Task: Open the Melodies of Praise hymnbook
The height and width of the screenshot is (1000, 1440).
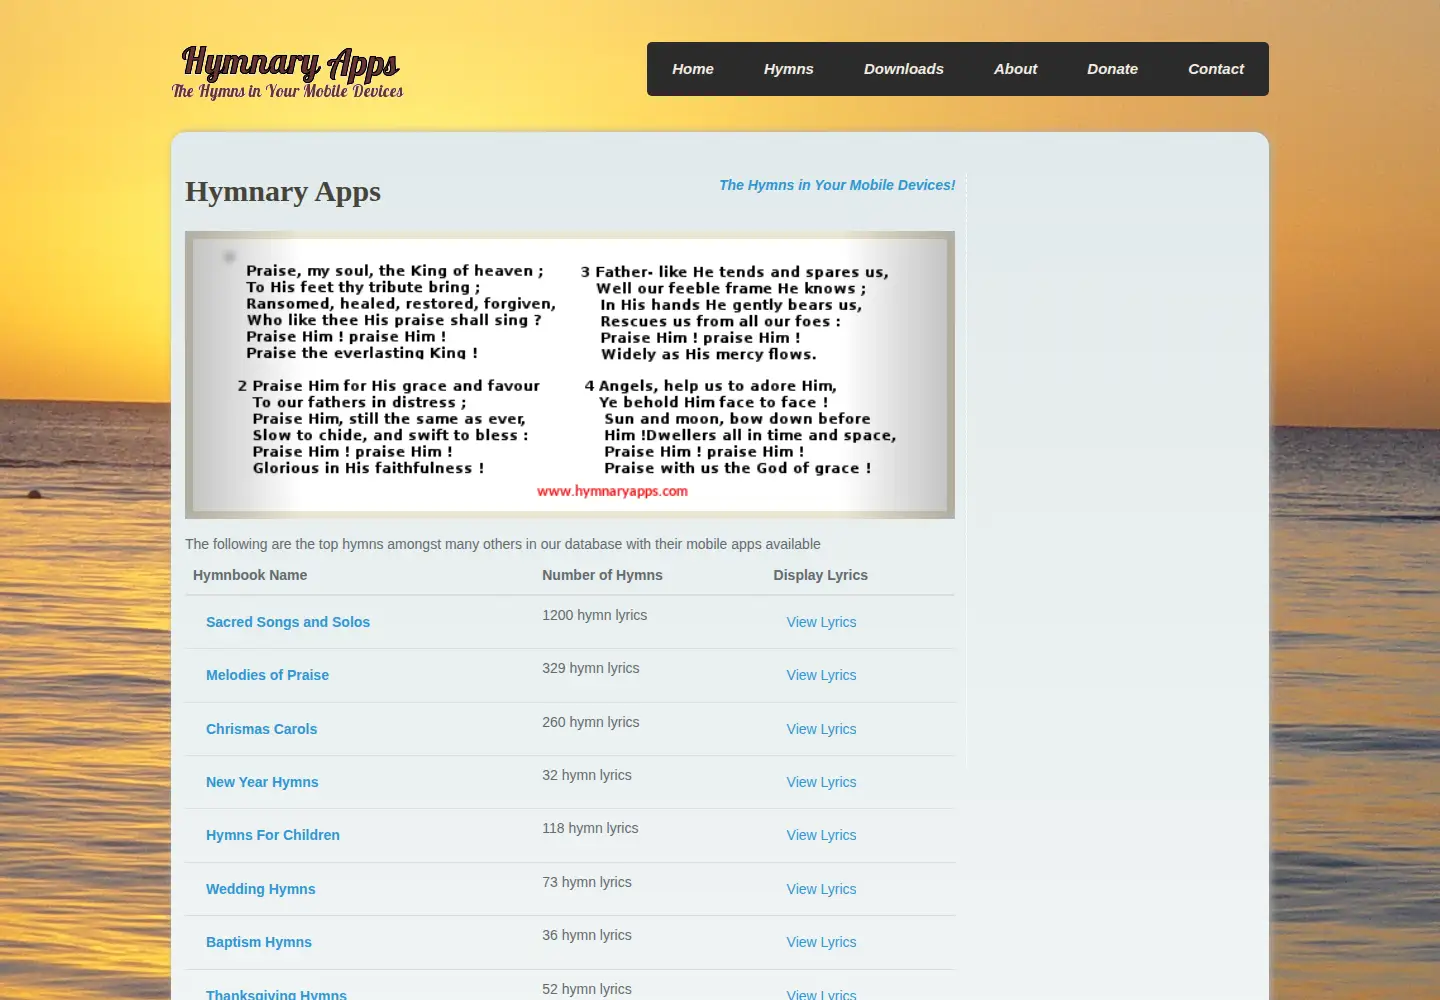Action: coord(267,675)
